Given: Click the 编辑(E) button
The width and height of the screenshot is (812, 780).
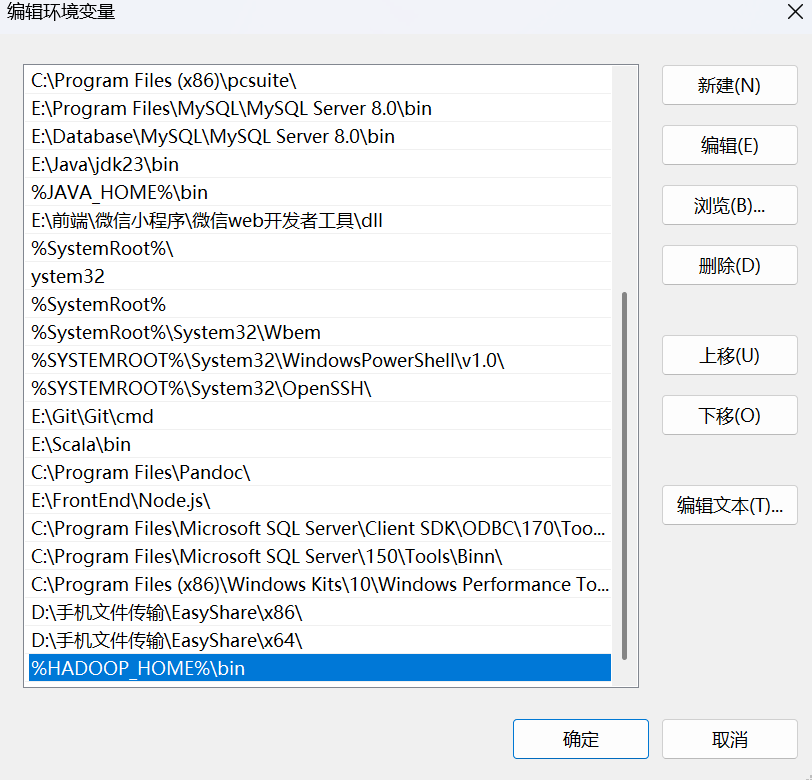Looking at the screenshot, I should pos(729,146).
